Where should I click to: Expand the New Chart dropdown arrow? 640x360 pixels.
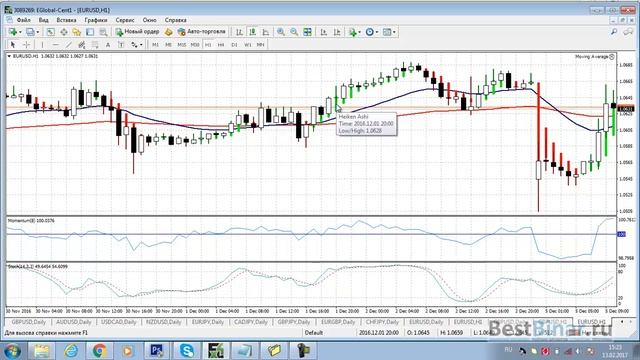click(x=20, y=32)
